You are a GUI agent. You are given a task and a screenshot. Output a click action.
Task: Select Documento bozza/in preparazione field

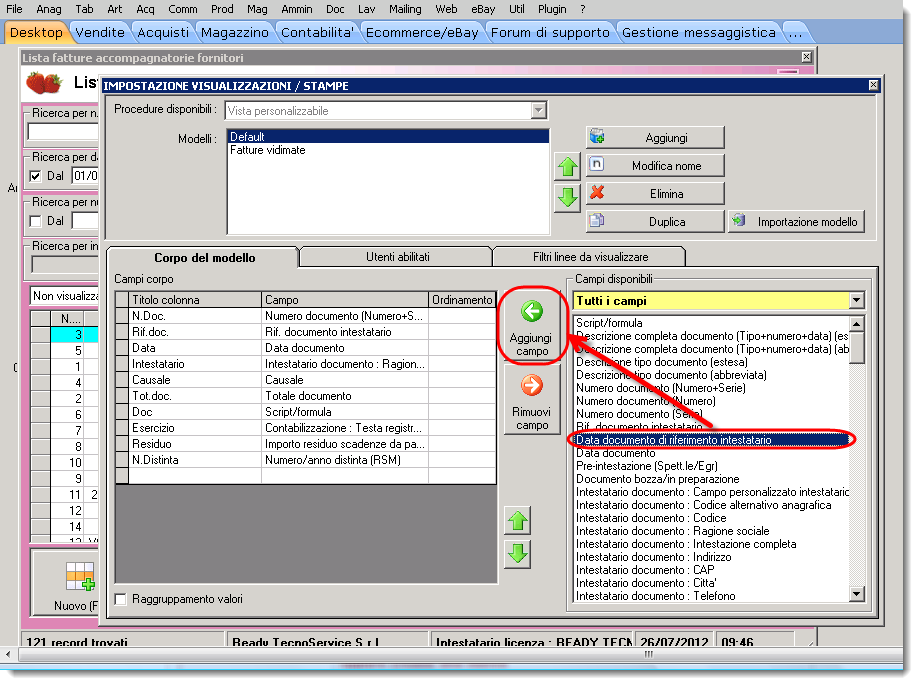pos(711,479)
